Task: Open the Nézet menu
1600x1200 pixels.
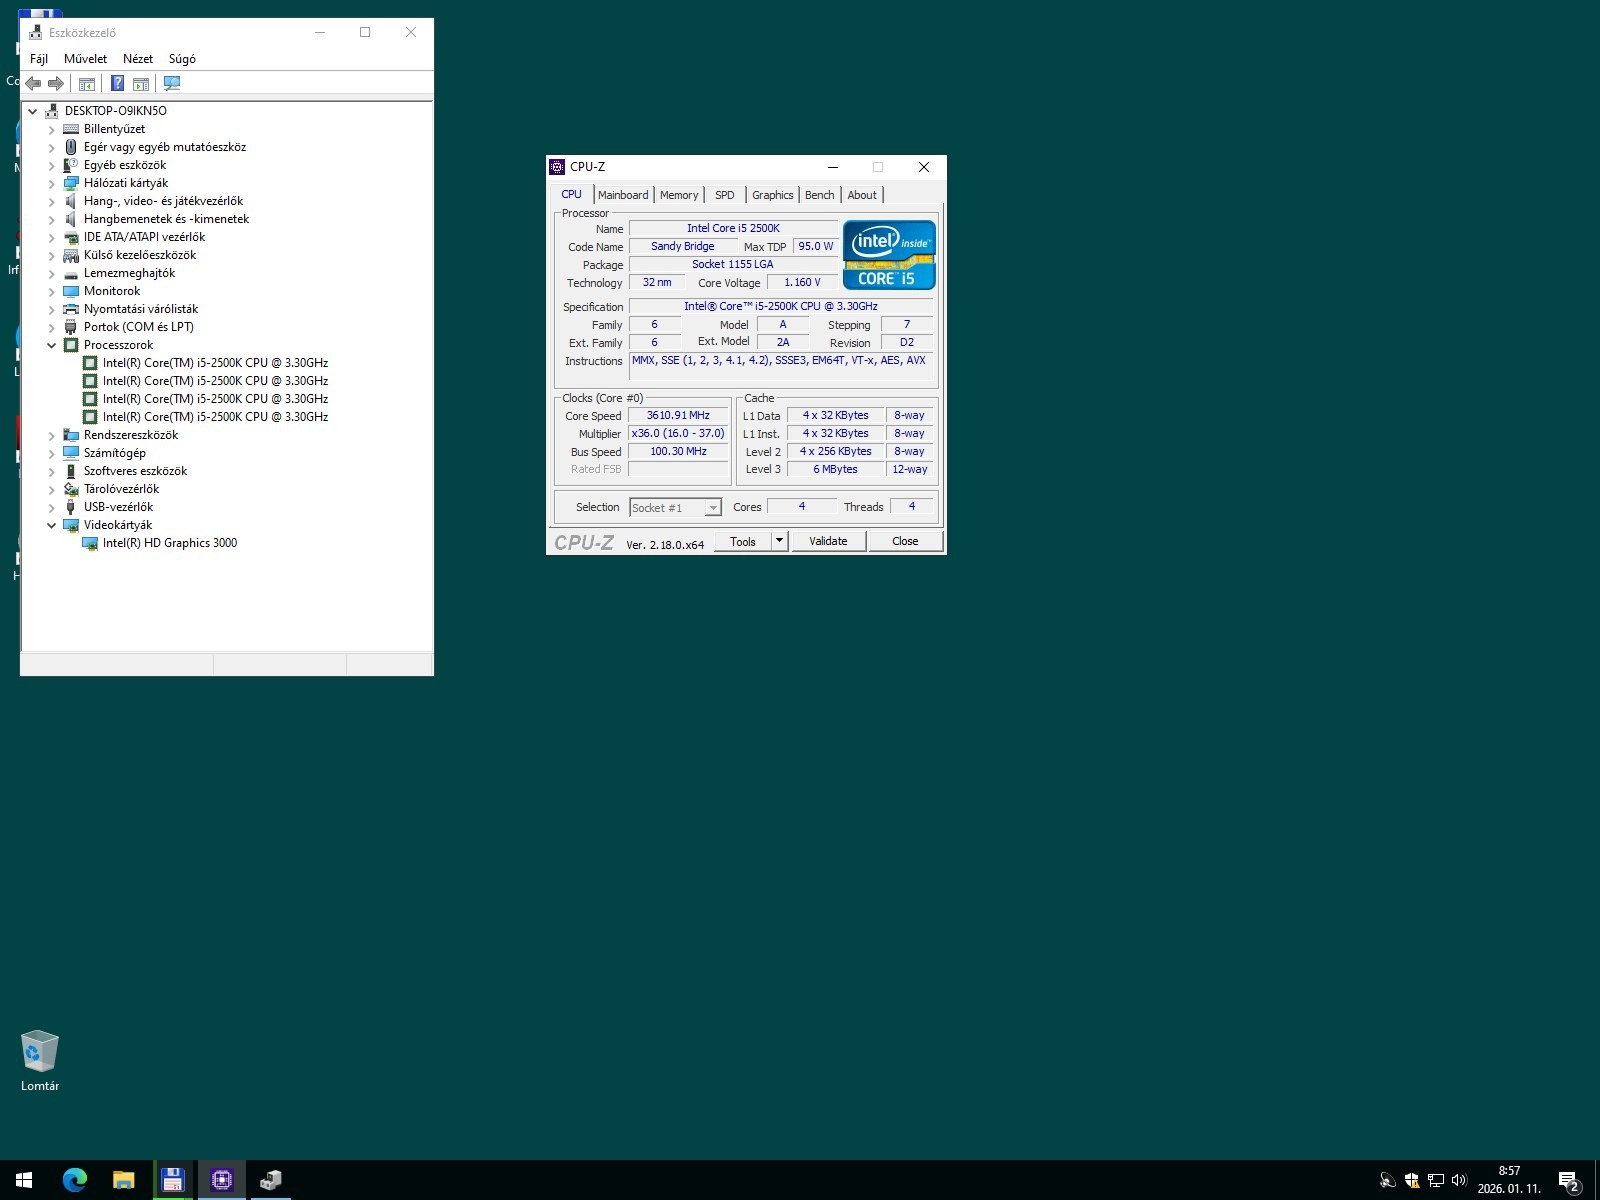Action: [x=138, y=59]
